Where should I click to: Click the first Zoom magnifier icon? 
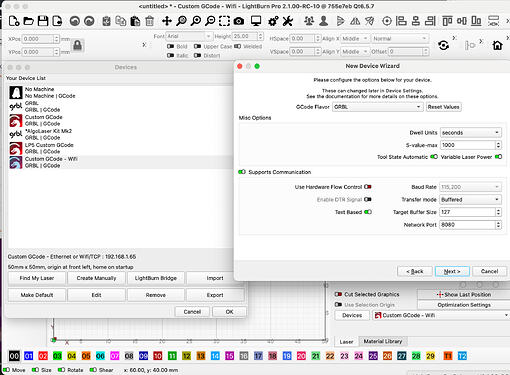pos(181,21)
